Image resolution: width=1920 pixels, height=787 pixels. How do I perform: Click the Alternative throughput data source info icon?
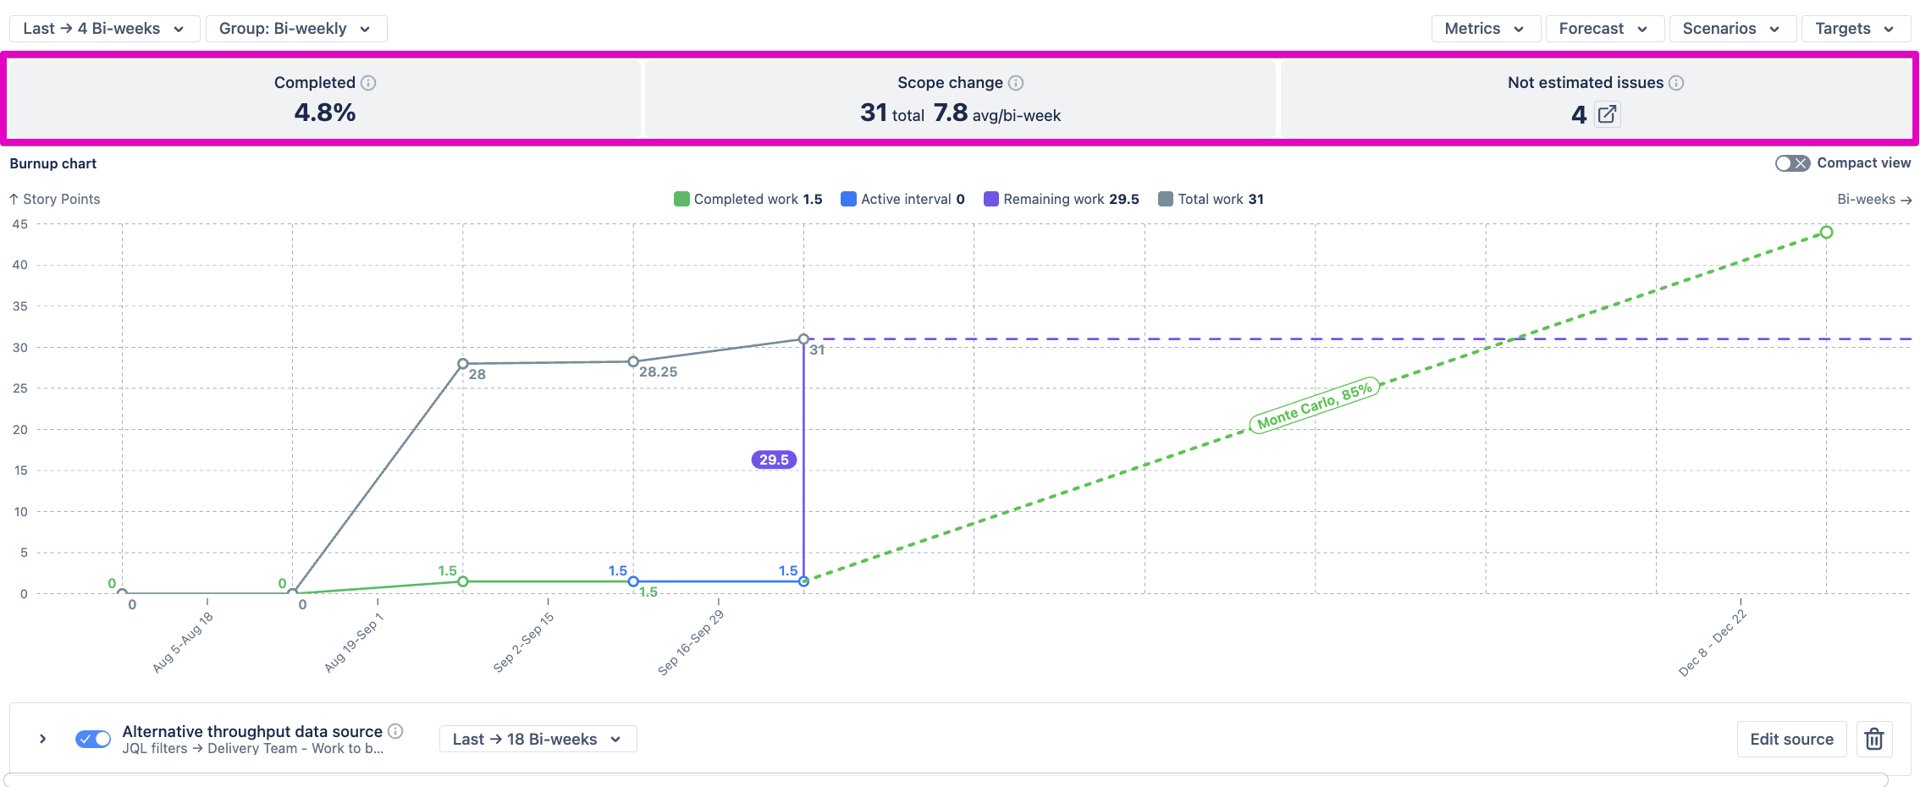(396, 731)
